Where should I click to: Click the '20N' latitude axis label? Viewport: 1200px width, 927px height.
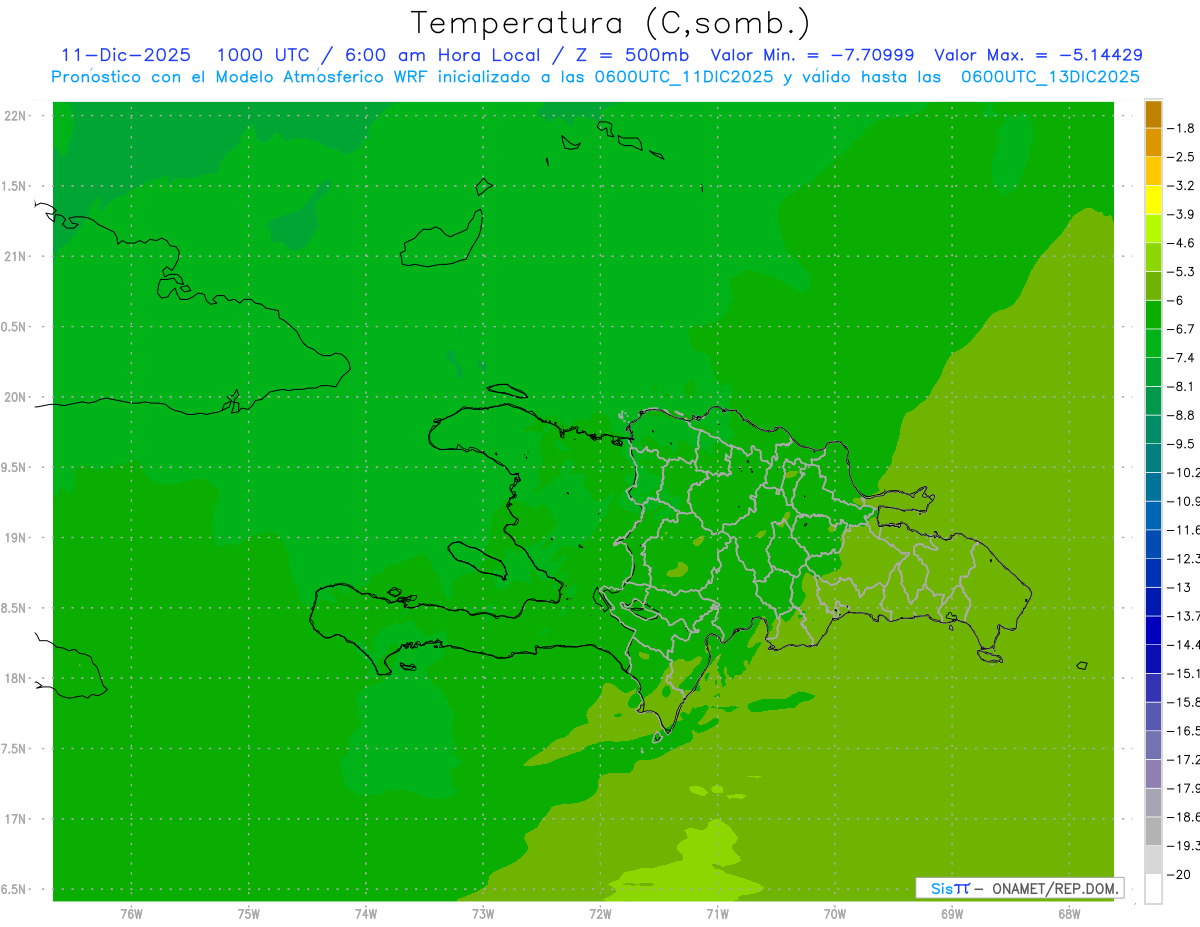click(17, 397)
